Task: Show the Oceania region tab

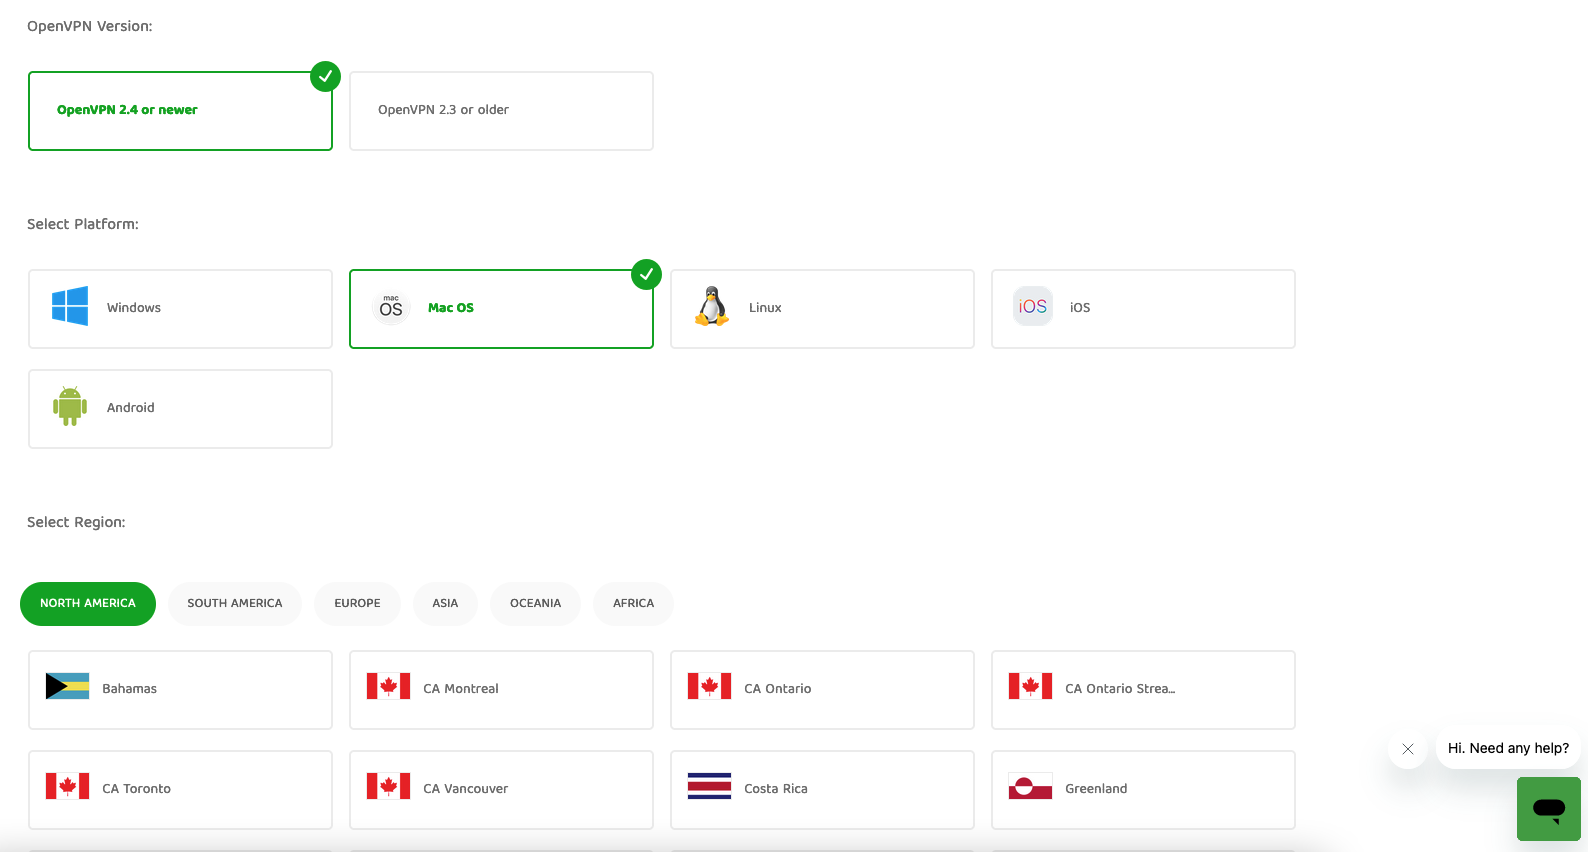Action: [x=535, y=604]
